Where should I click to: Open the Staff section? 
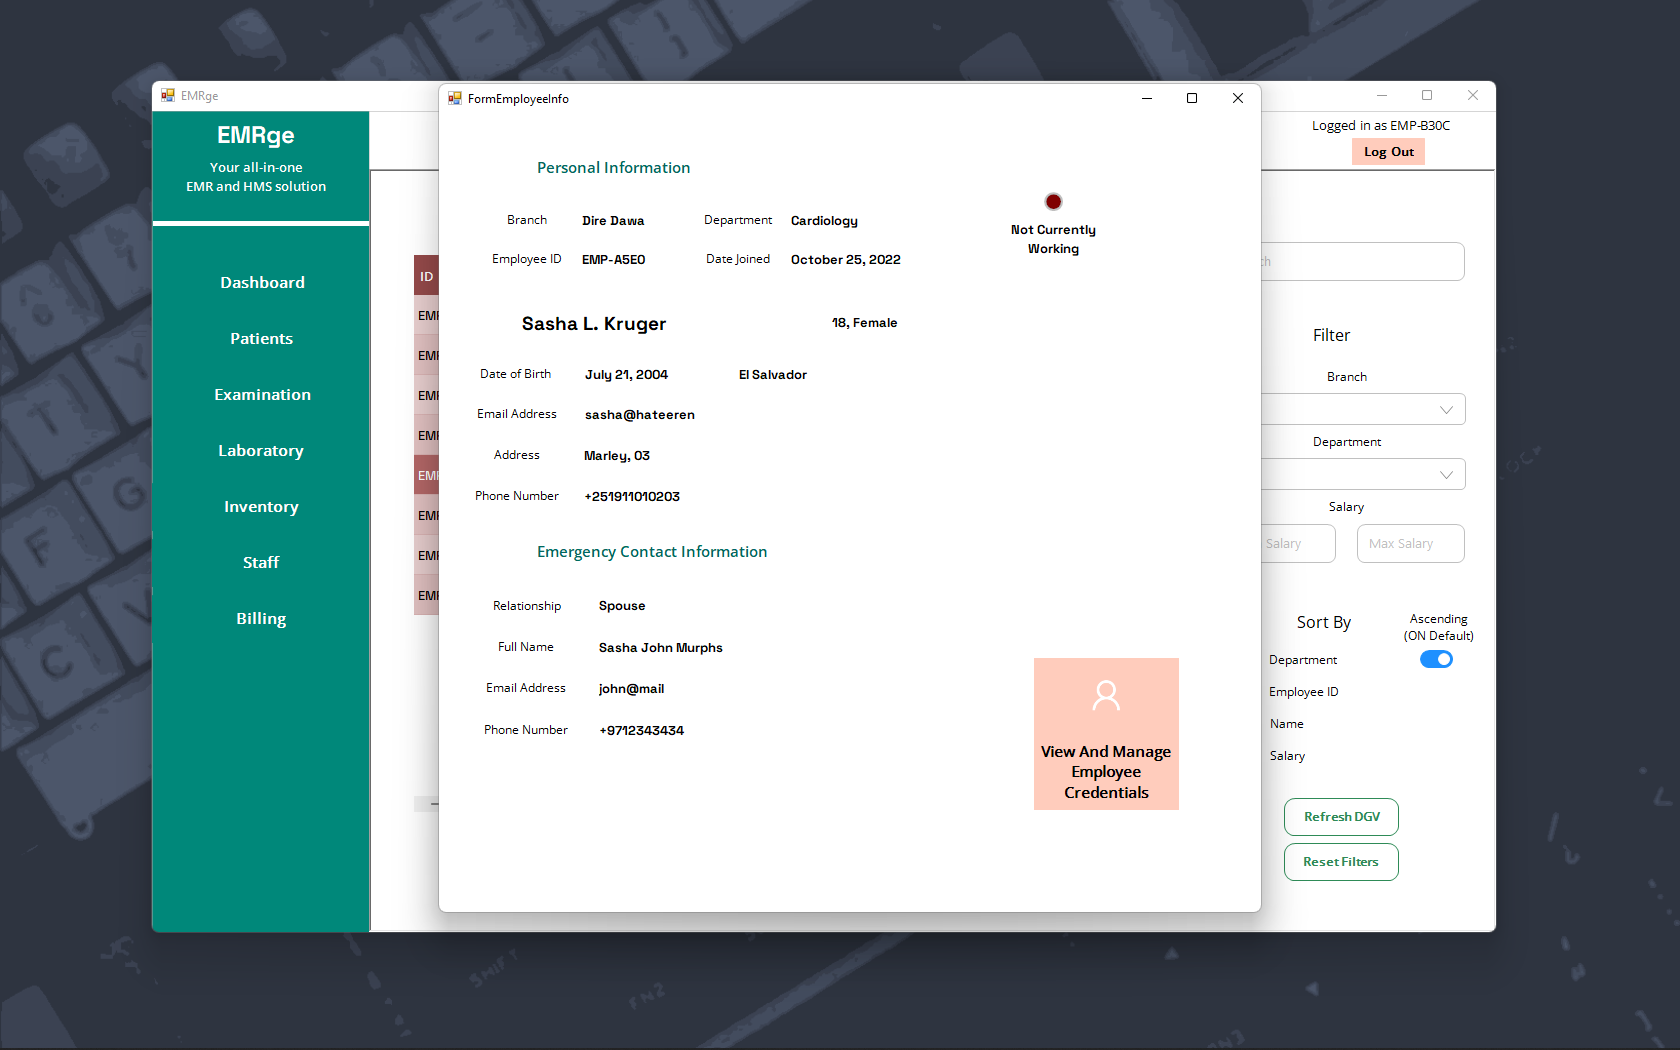[261, 562]
